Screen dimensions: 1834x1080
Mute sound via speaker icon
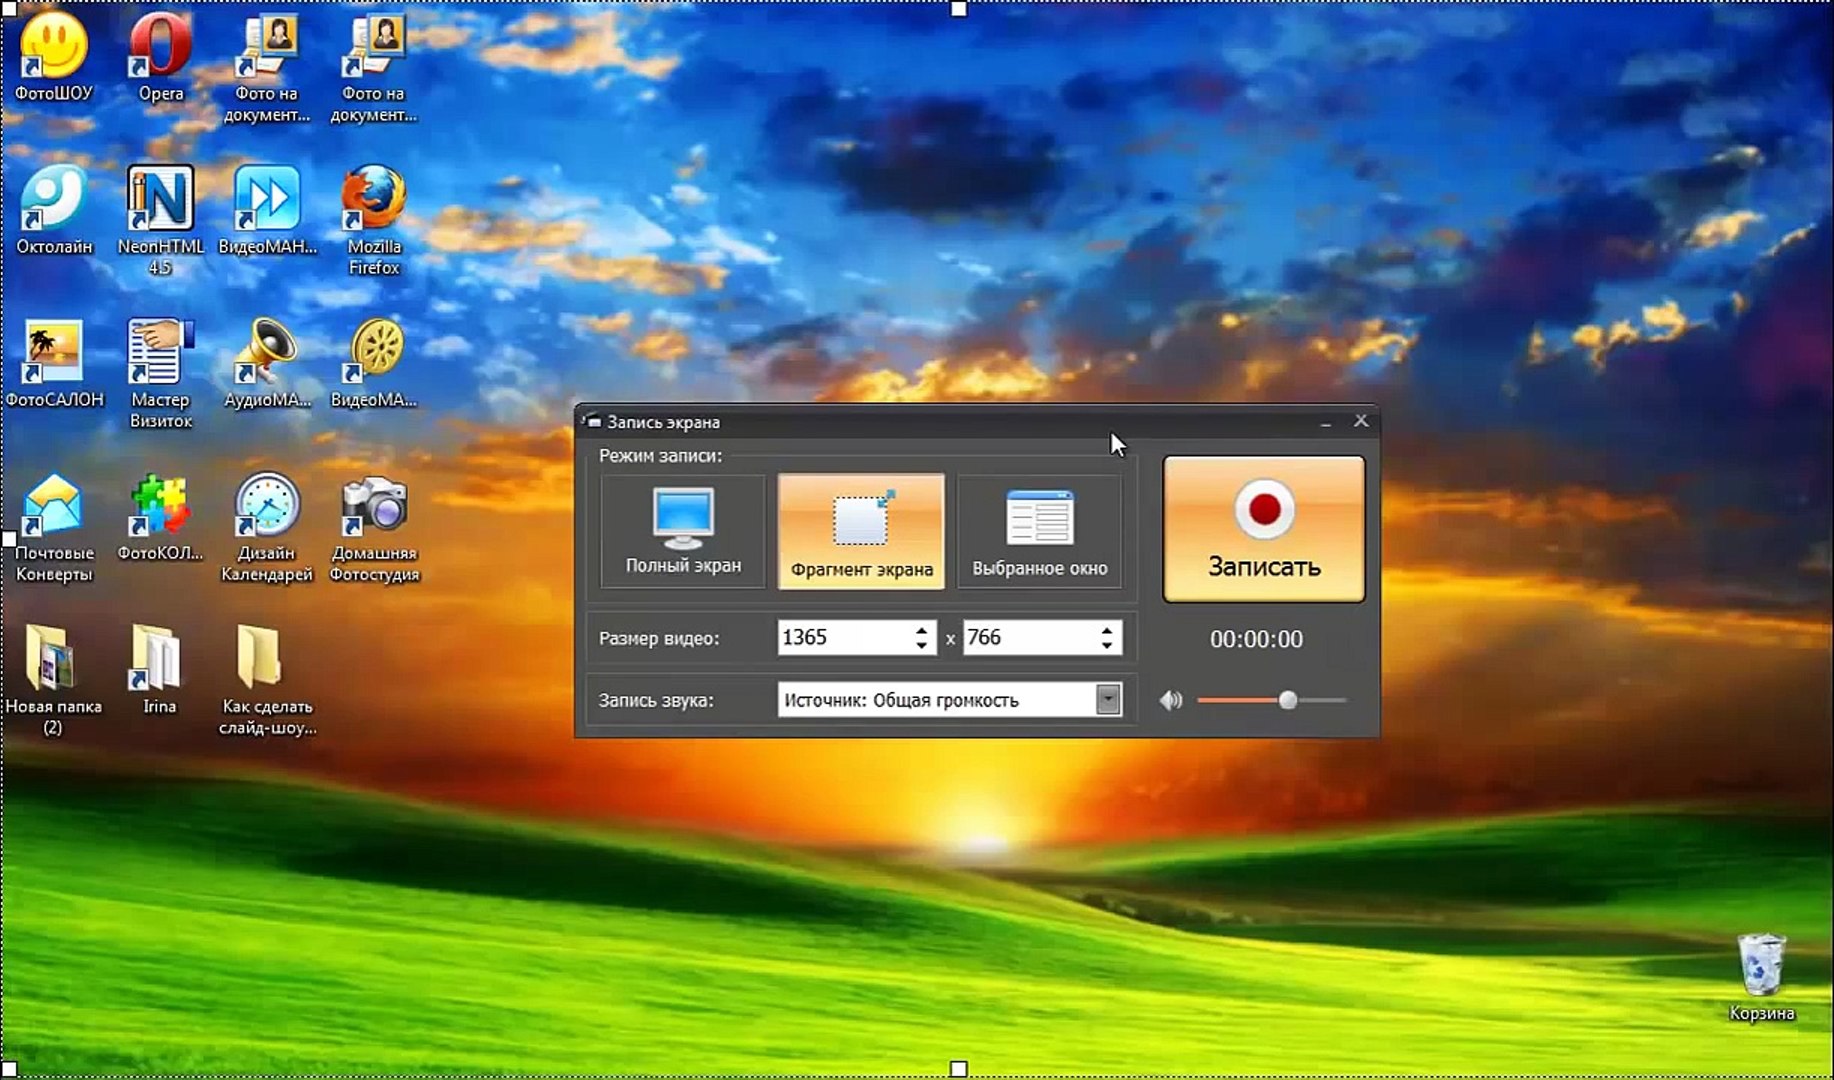pos(1170,700)
